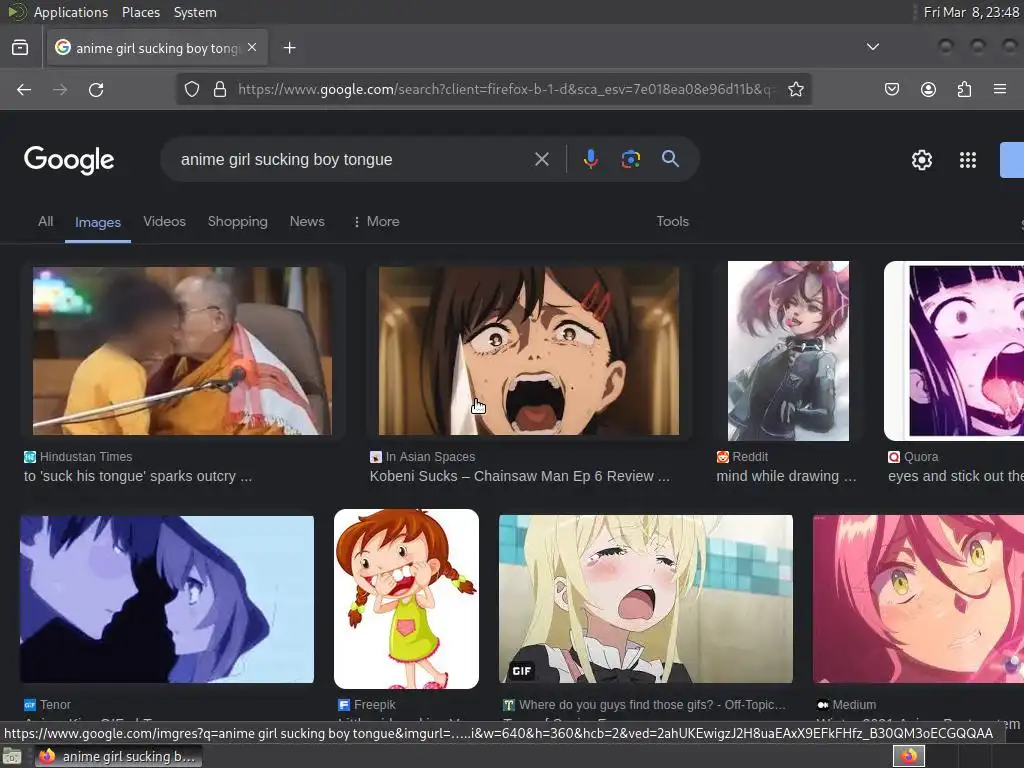The width and height of the screenshot is (1024, 768).
Task: Open the Quora source link
Action: coord(913,456)
